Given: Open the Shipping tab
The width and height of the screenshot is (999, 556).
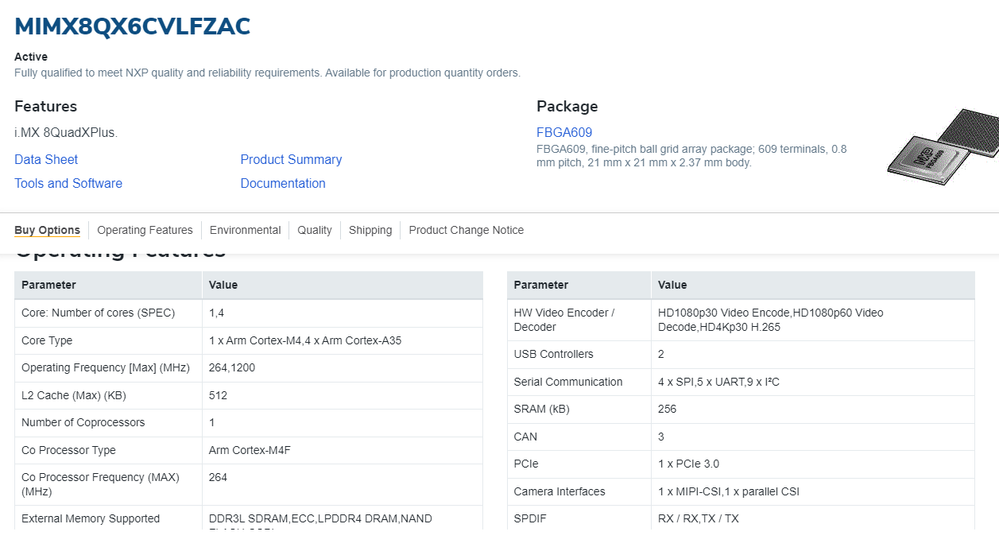Looking at the screenshot, I should [x=370, y=230].
